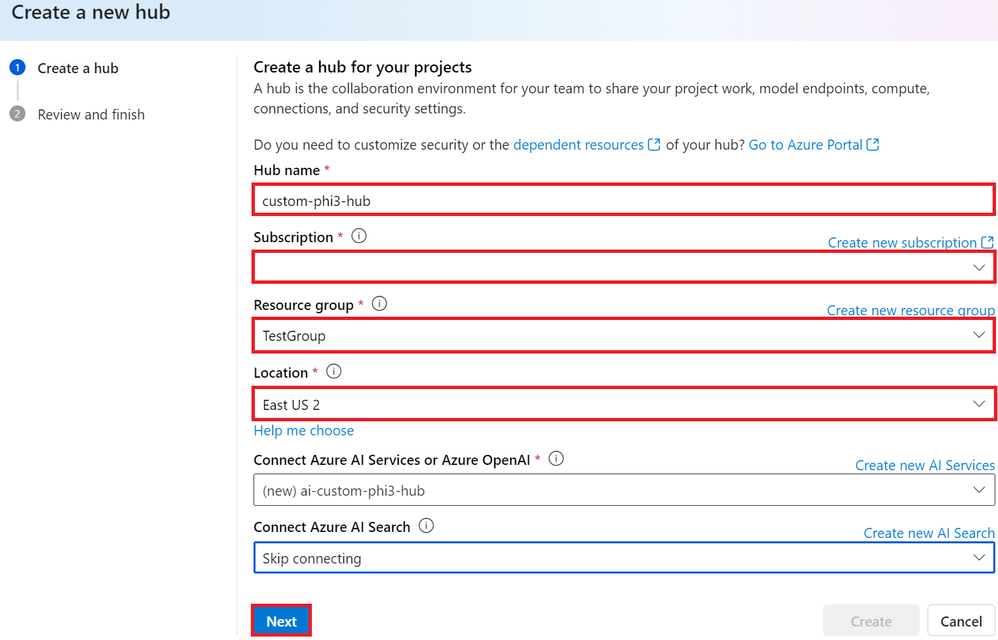This screenshot has width=998, height=640.
Task: Click the Subscription info icon
Action: pos(359,237)
